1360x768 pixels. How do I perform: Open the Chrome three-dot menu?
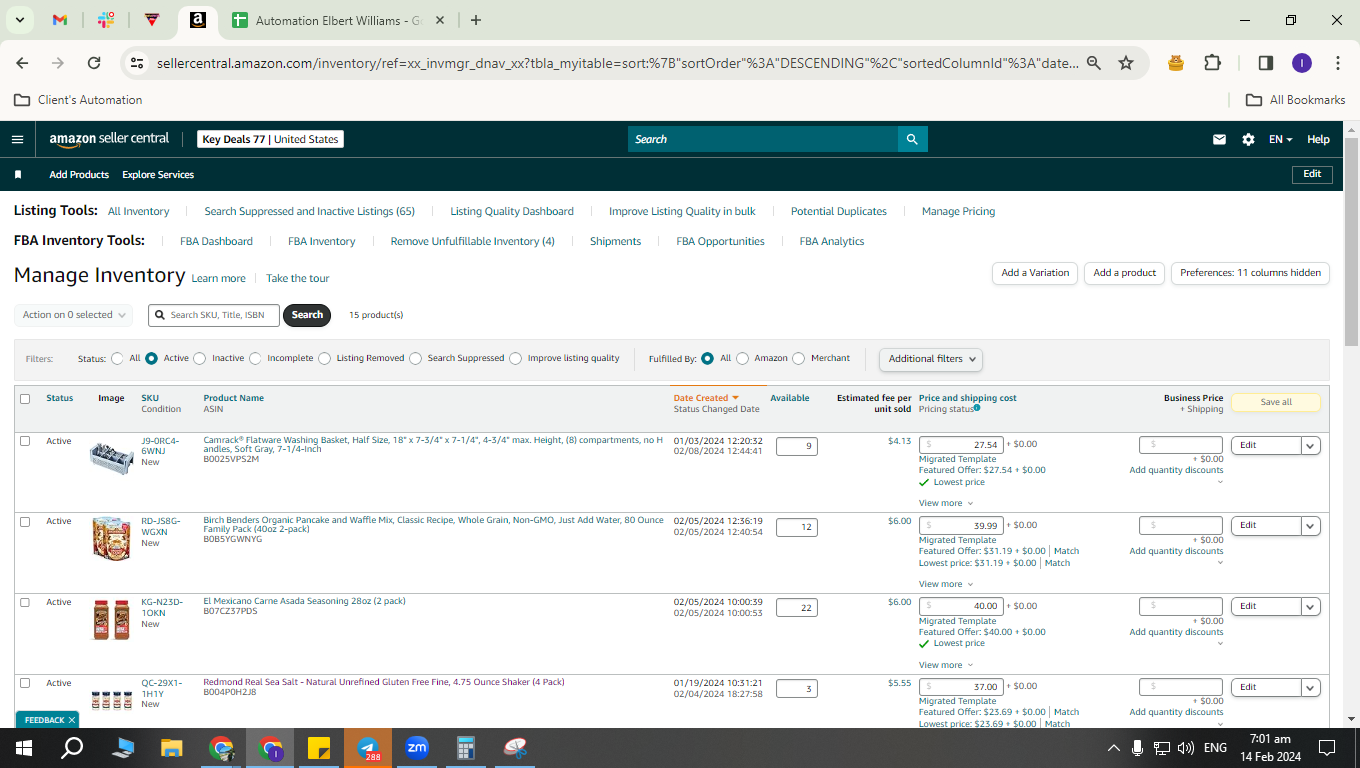[1338, 63]
